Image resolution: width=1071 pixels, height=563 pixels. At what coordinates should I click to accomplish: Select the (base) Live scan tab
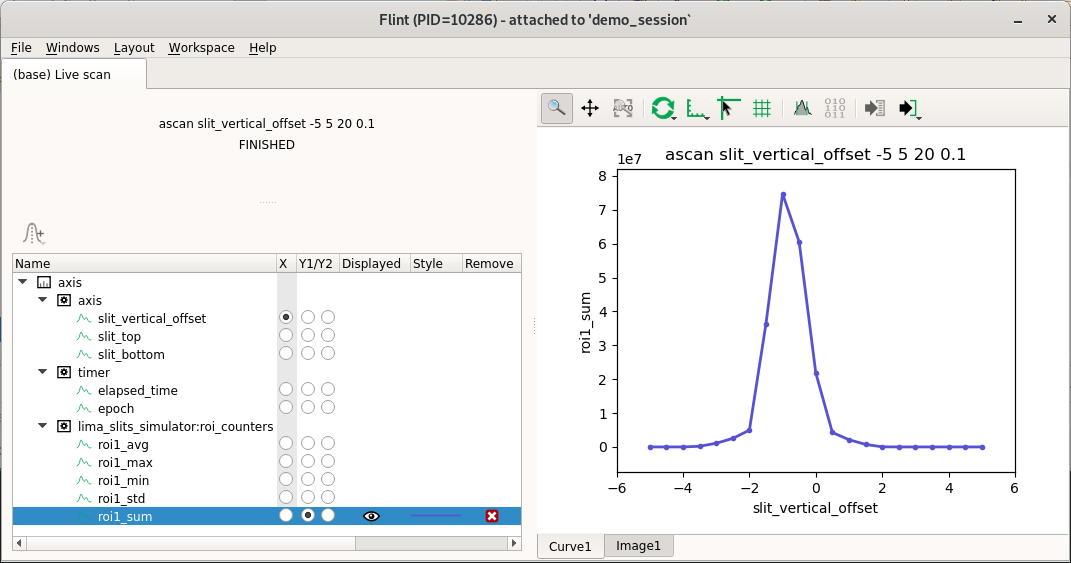coord(74,74)
